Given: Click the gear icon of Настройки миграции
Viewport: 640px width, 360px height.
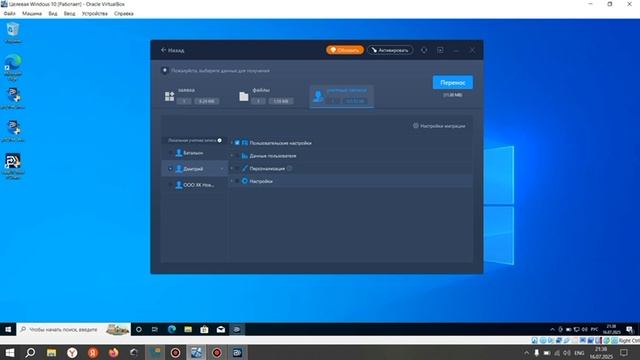Looking at the screenshot, I should pyautogui.click(x=416, y=126).
